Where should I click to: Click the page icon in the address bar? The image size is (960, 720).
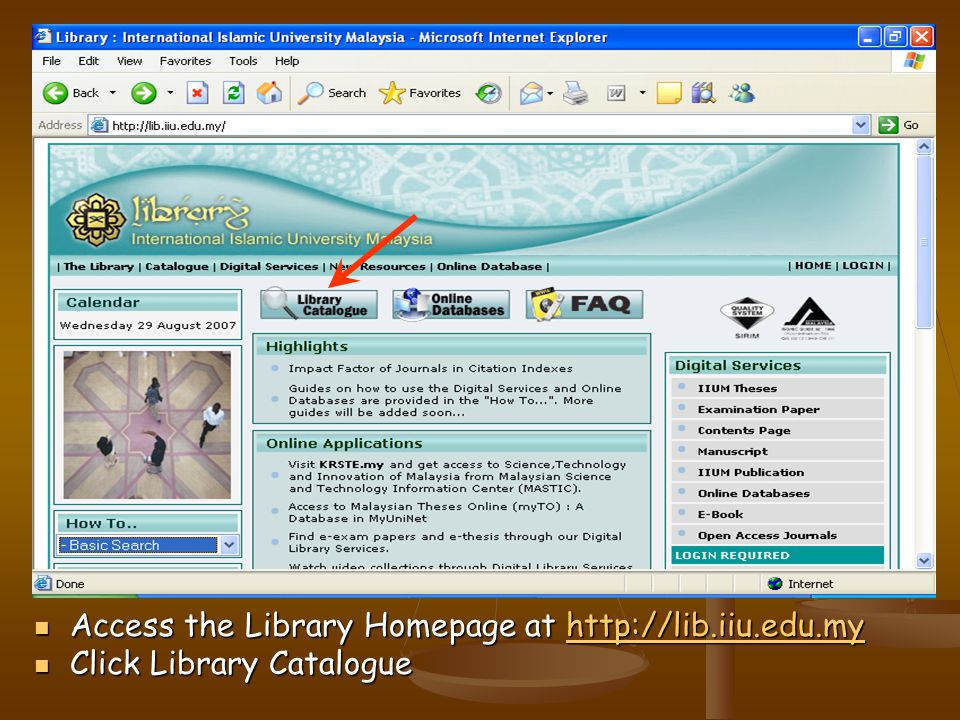[x=99, y=126]
